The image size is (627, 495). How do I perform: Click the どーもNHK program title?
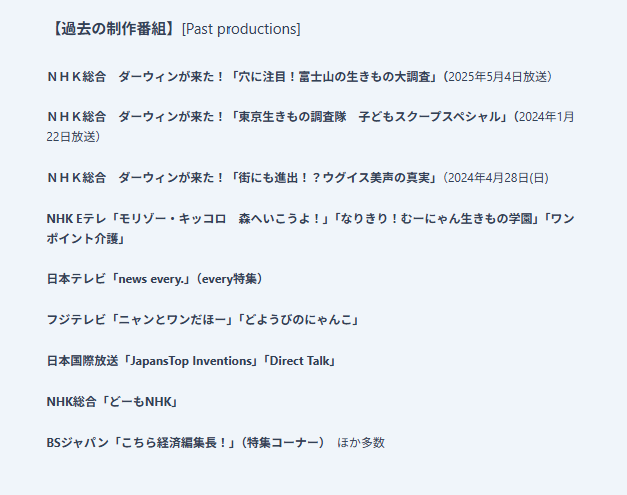144,401
